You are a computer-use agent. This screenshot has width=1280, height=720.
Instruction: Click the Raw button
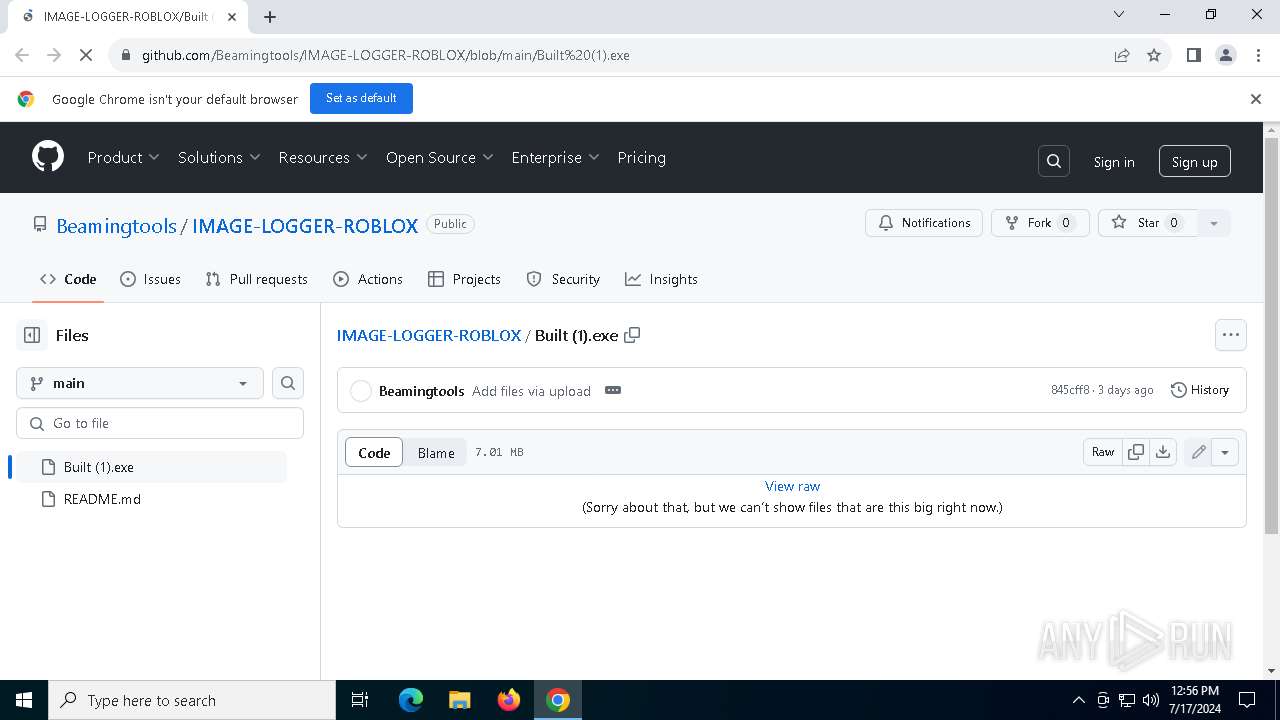tap(1103, 452)
